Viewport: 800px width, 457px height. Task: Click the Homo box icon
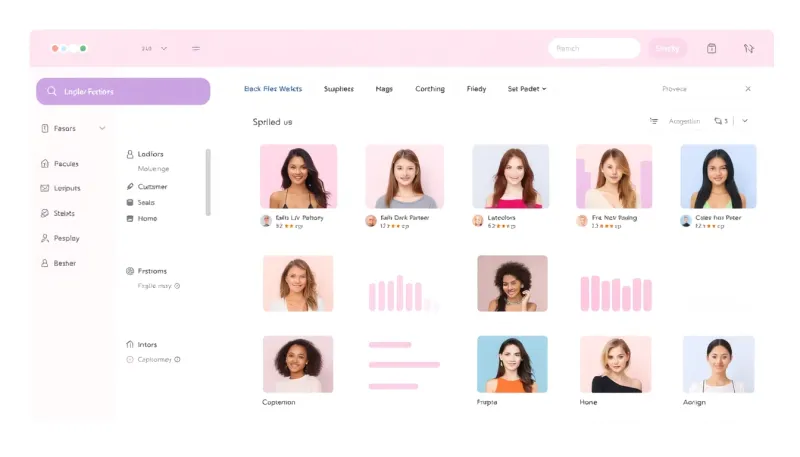coord(130,218)
